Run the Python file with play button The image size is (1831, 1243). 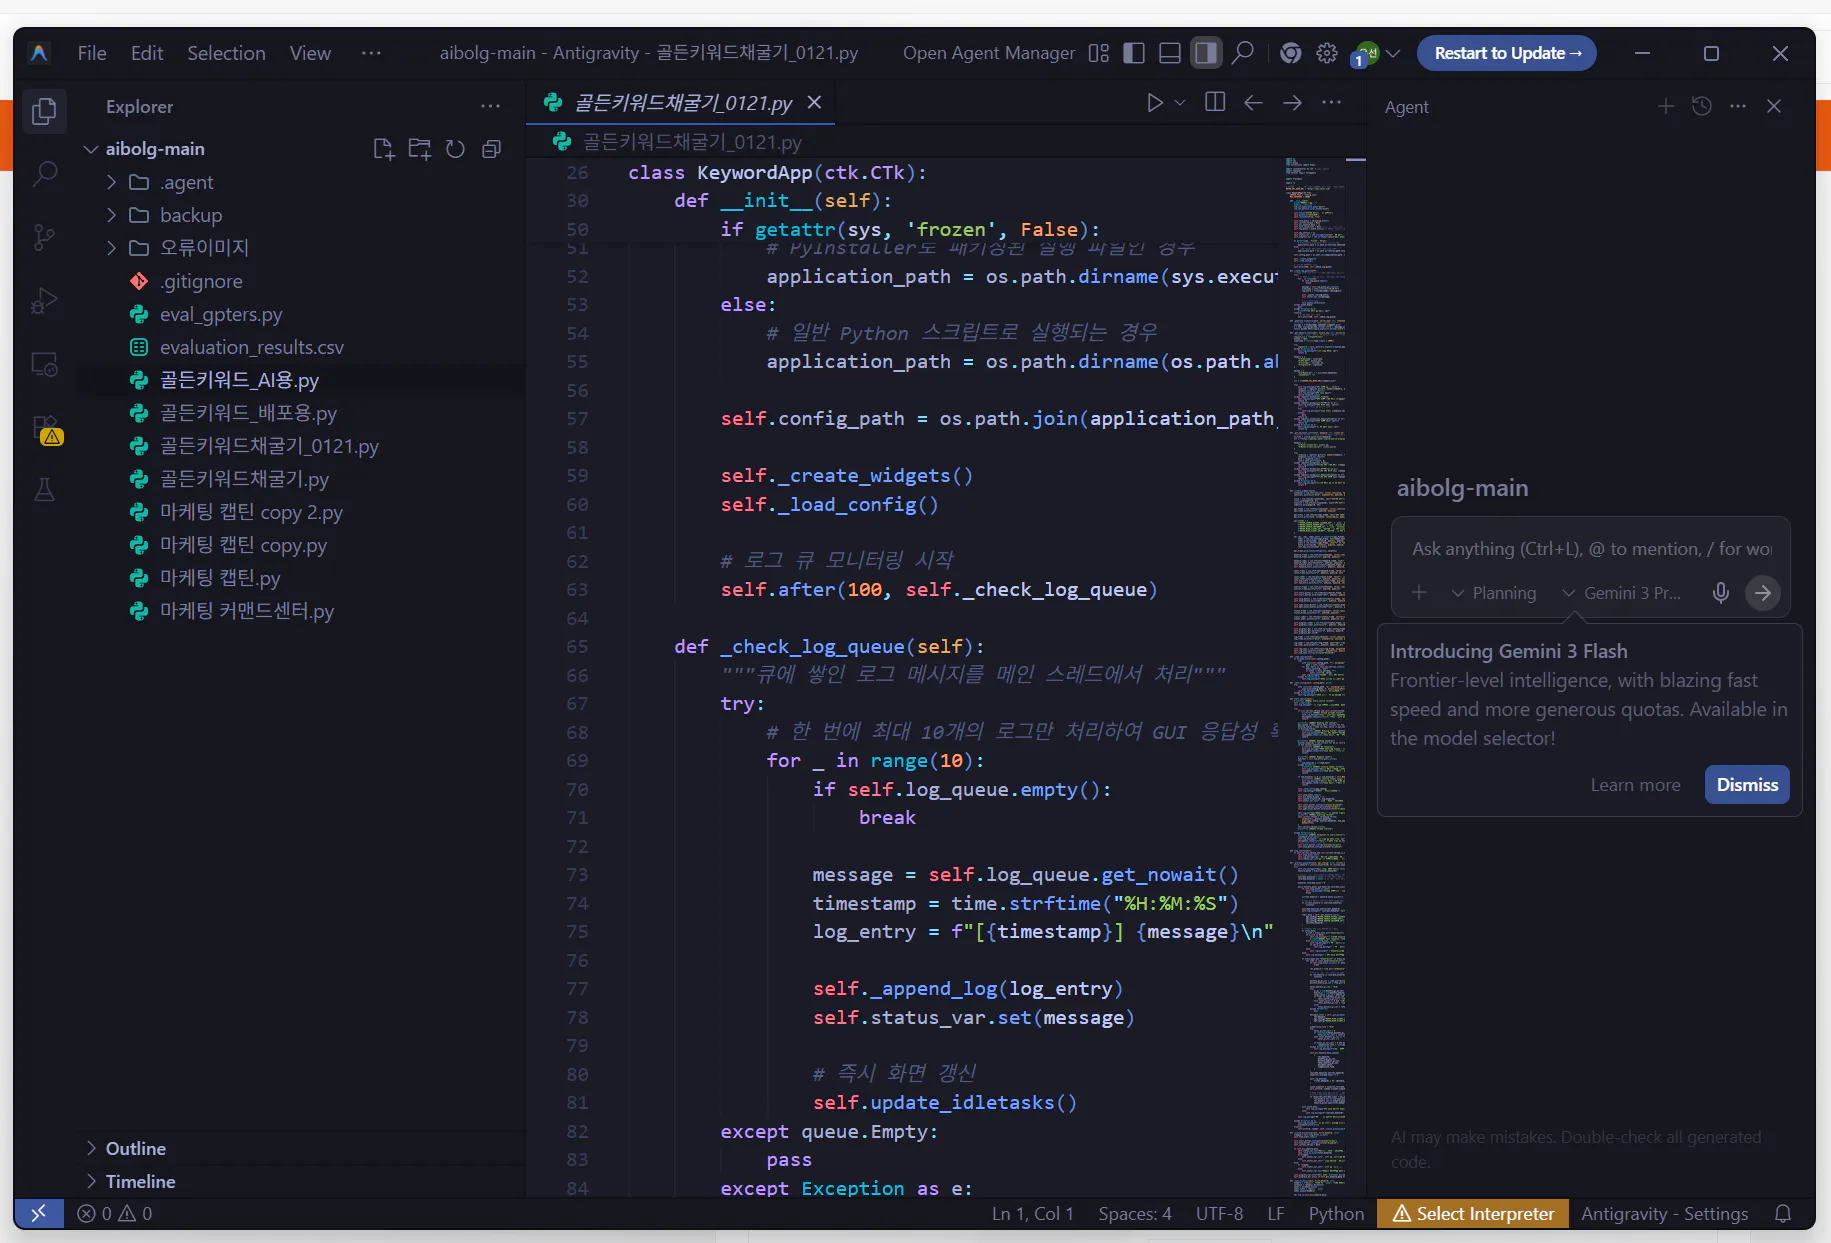point(1154,103)
